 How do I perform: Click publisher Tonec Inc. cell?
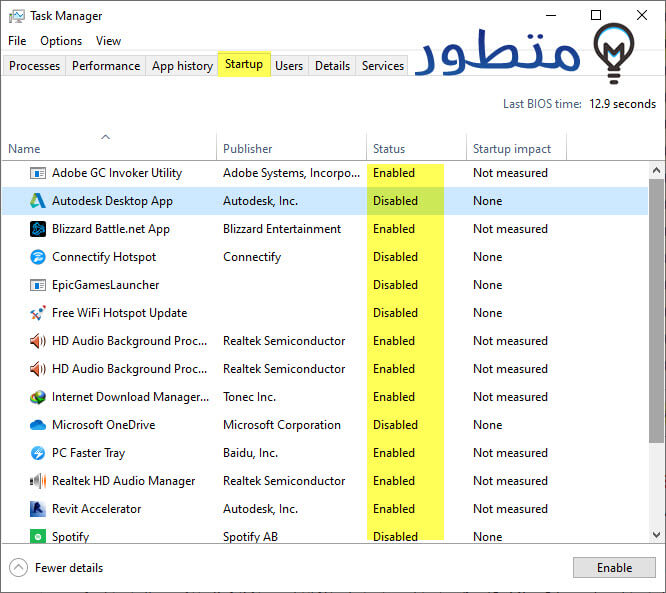pyautogui.click(x=249, y=397)
